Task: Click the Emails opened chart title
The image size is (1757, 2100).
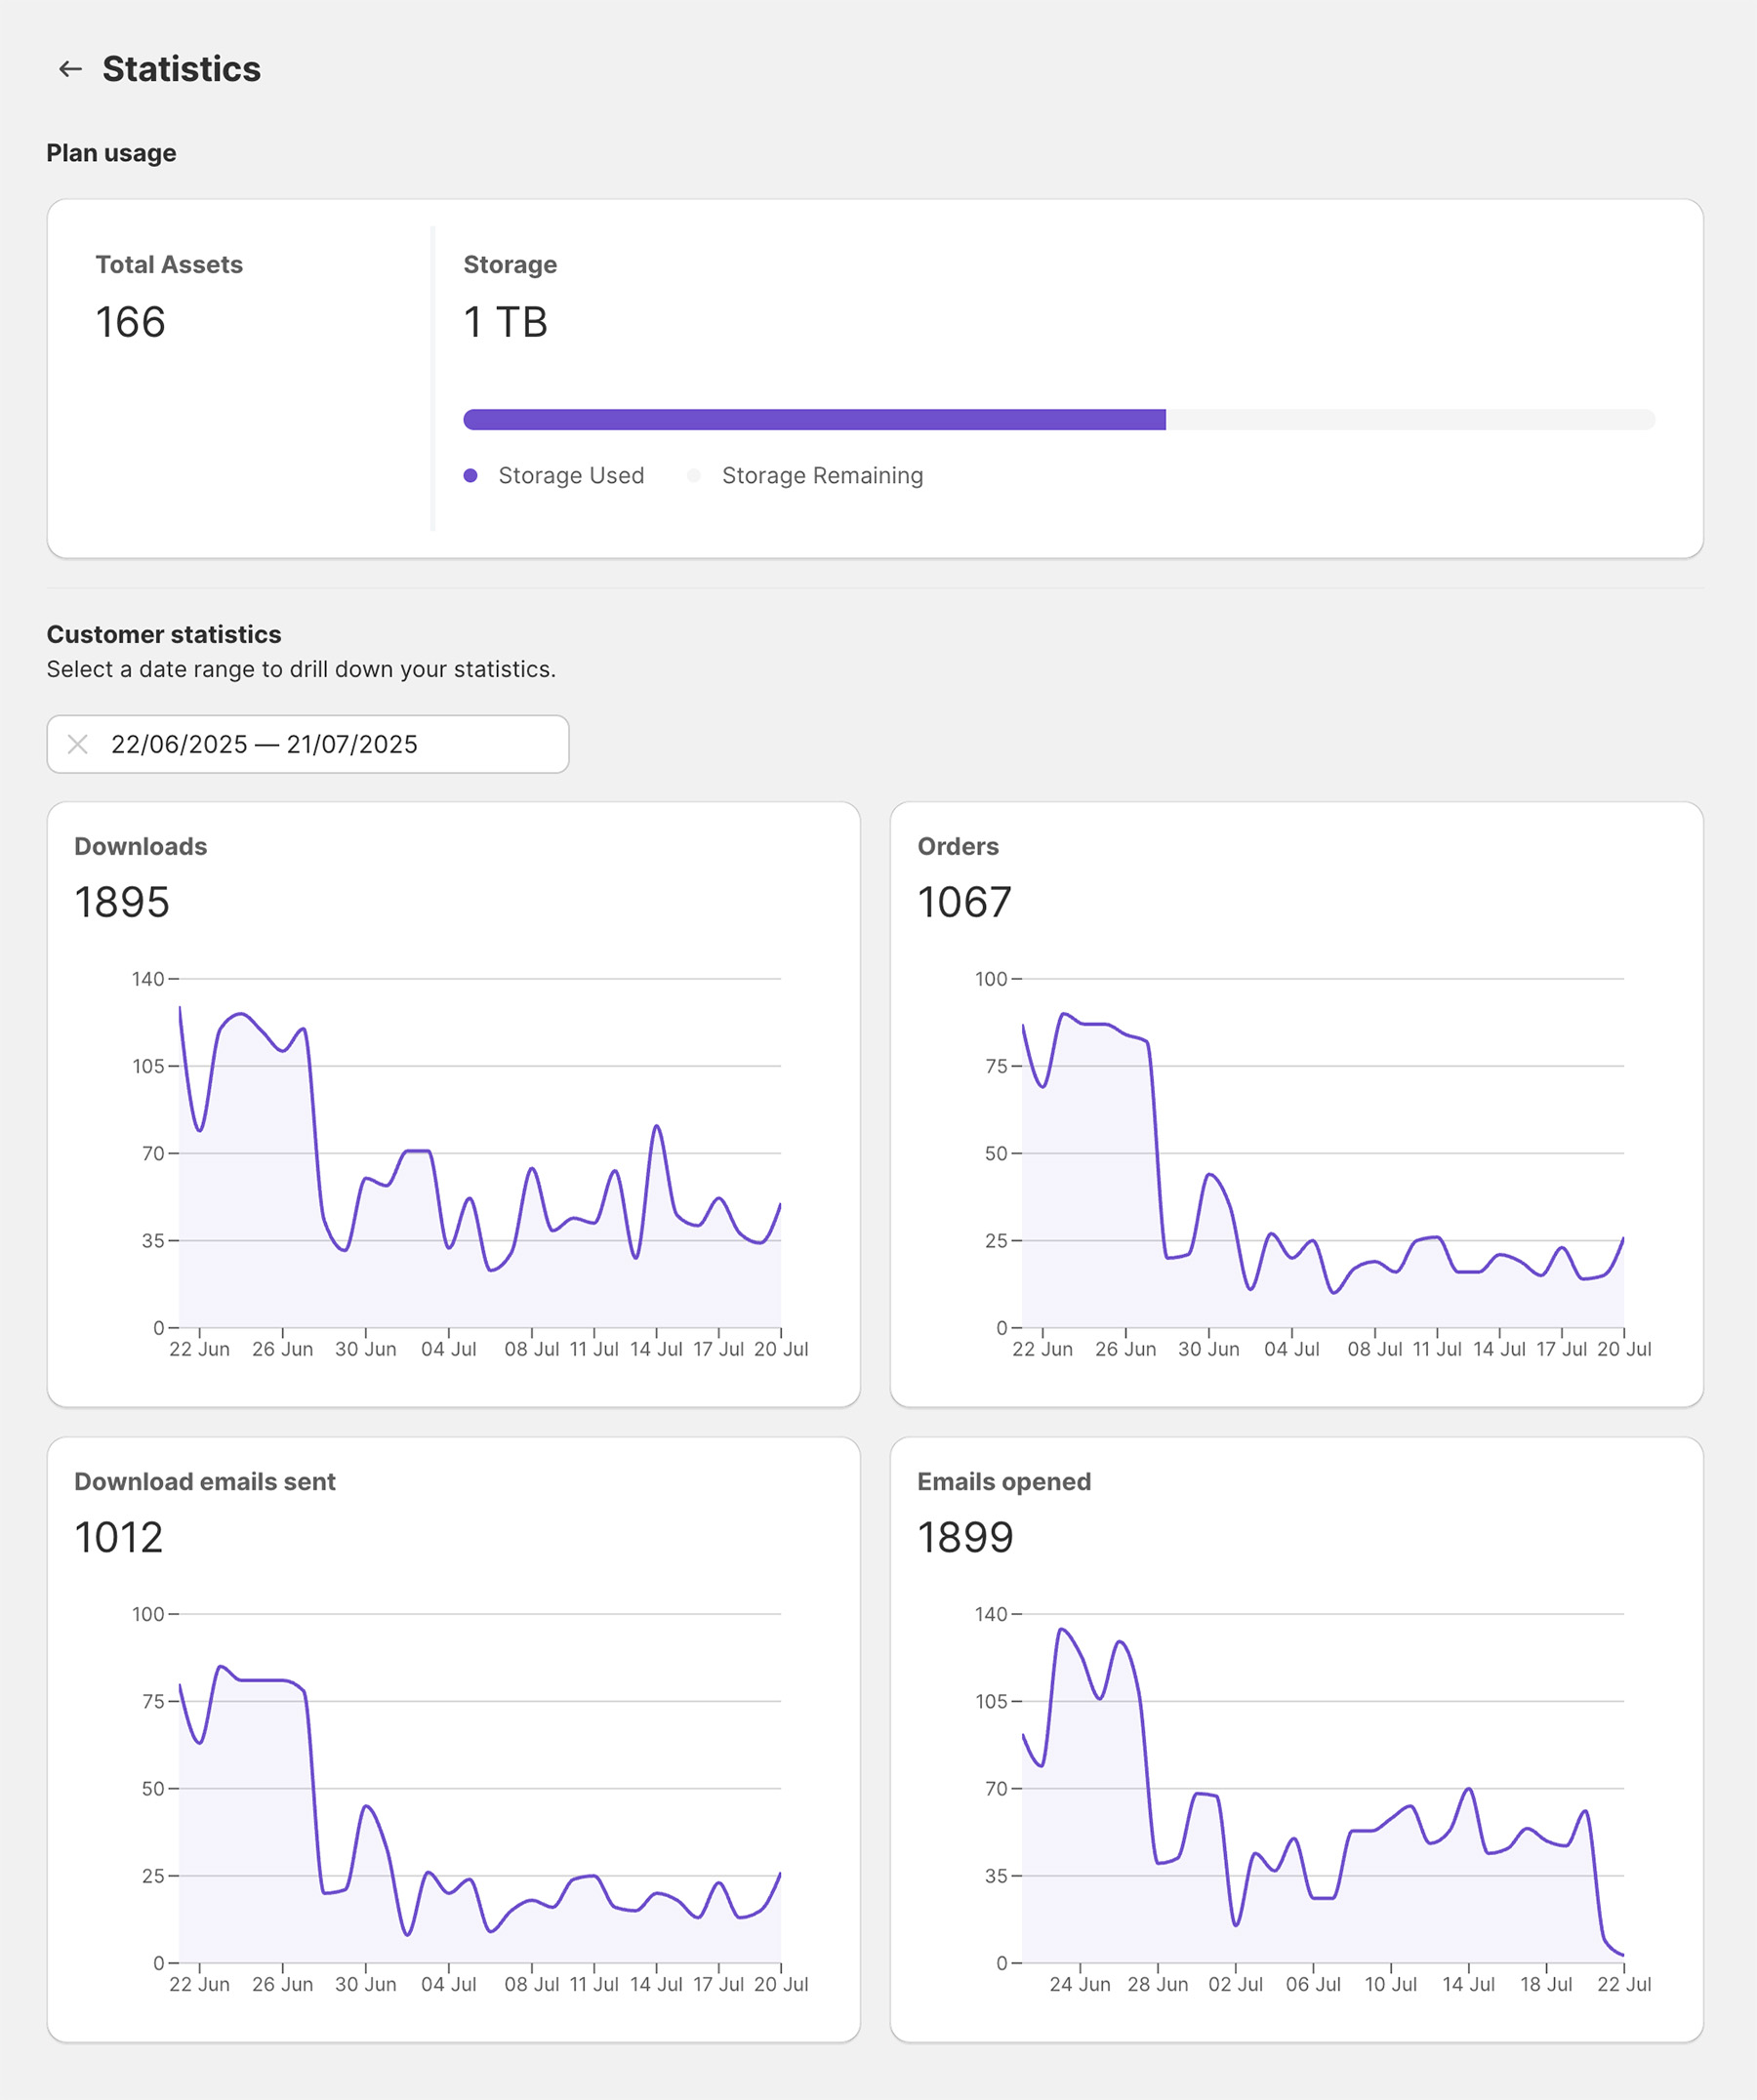Action: click(1003, 1481)
